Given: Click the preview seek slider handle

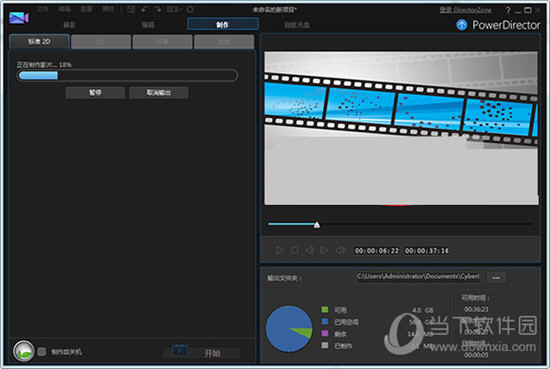Looking at the screenshot, I should pyautogui.click(x=317, y=224).
